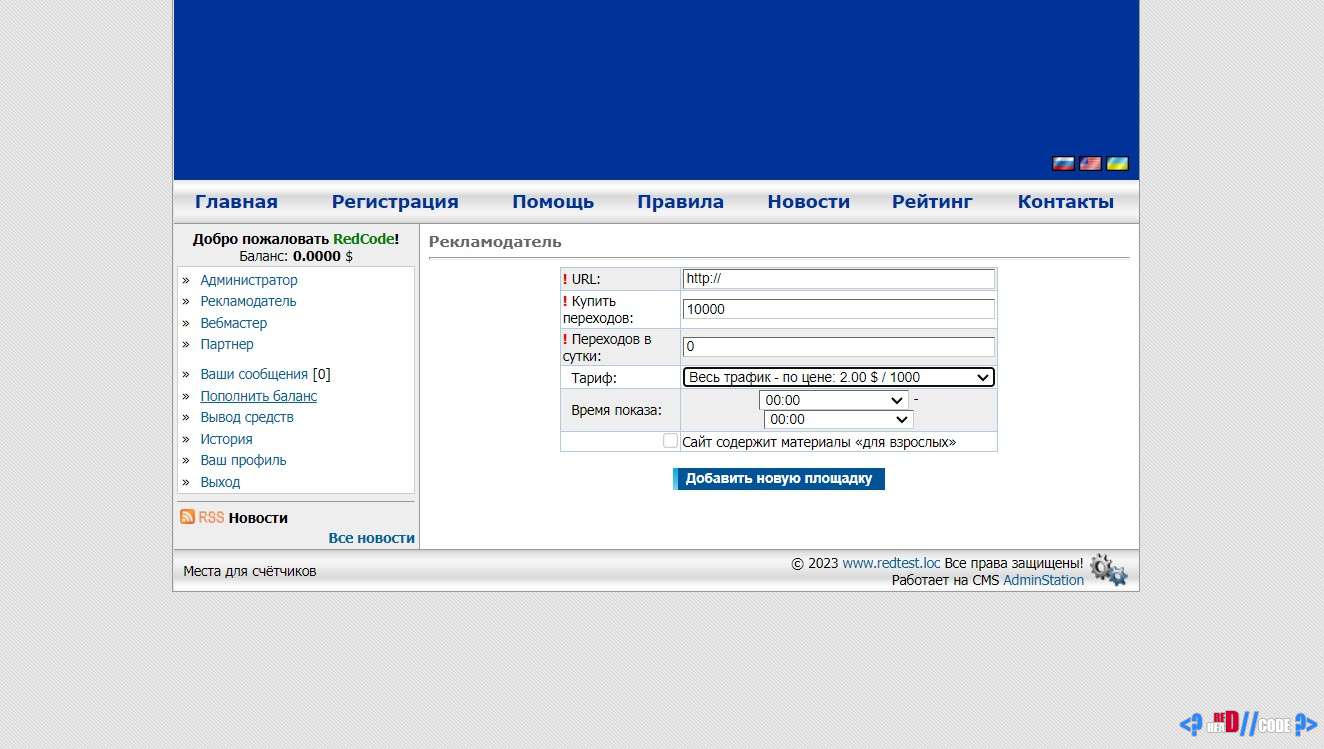
Task: Click the Пополнить баланс link
Action: (x=259, y=396)
